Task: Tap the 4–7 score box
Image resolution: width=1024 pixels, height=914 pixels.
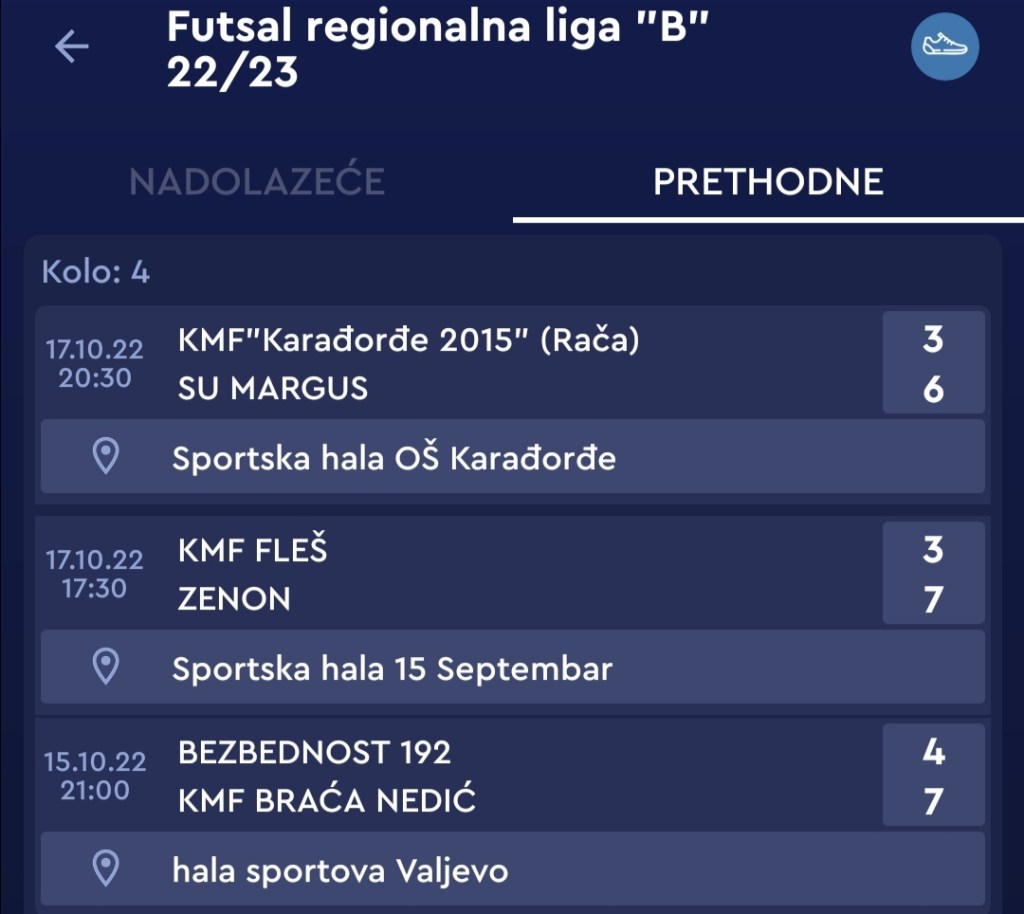Action: [x=933, y=776]
